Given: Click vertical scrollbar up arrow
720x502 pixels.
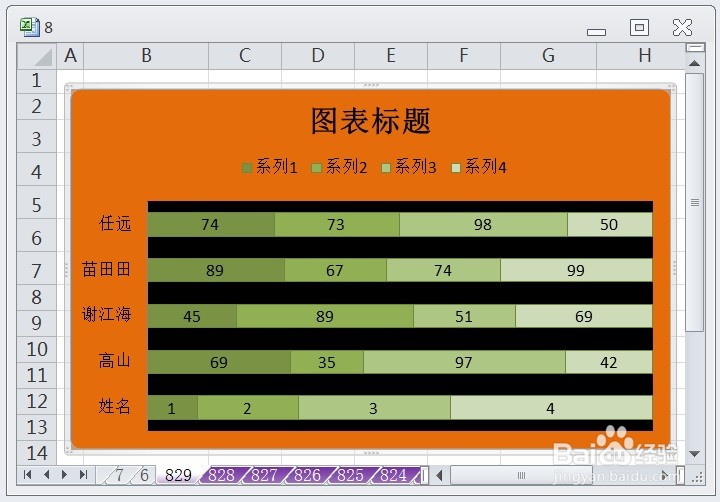Looking at the screenshot, I should [x=694, y=63].
